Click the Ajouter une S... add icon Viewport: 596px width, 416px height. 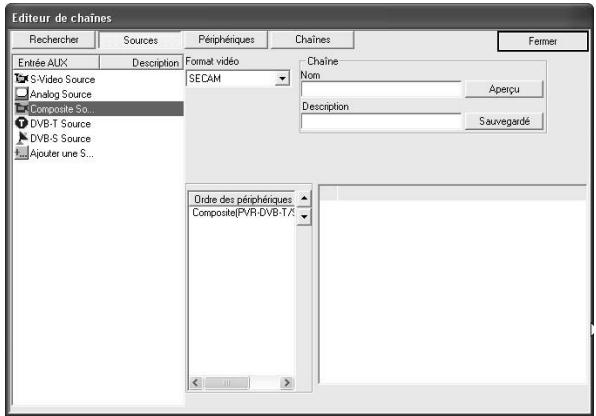21,153
